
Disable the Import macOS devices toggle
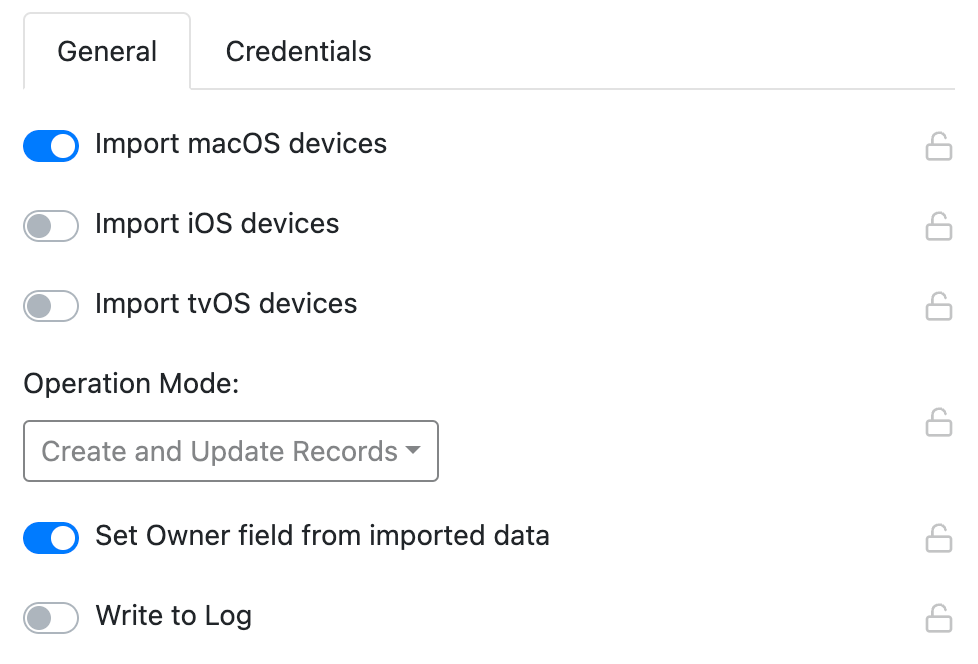click(51, 146)
